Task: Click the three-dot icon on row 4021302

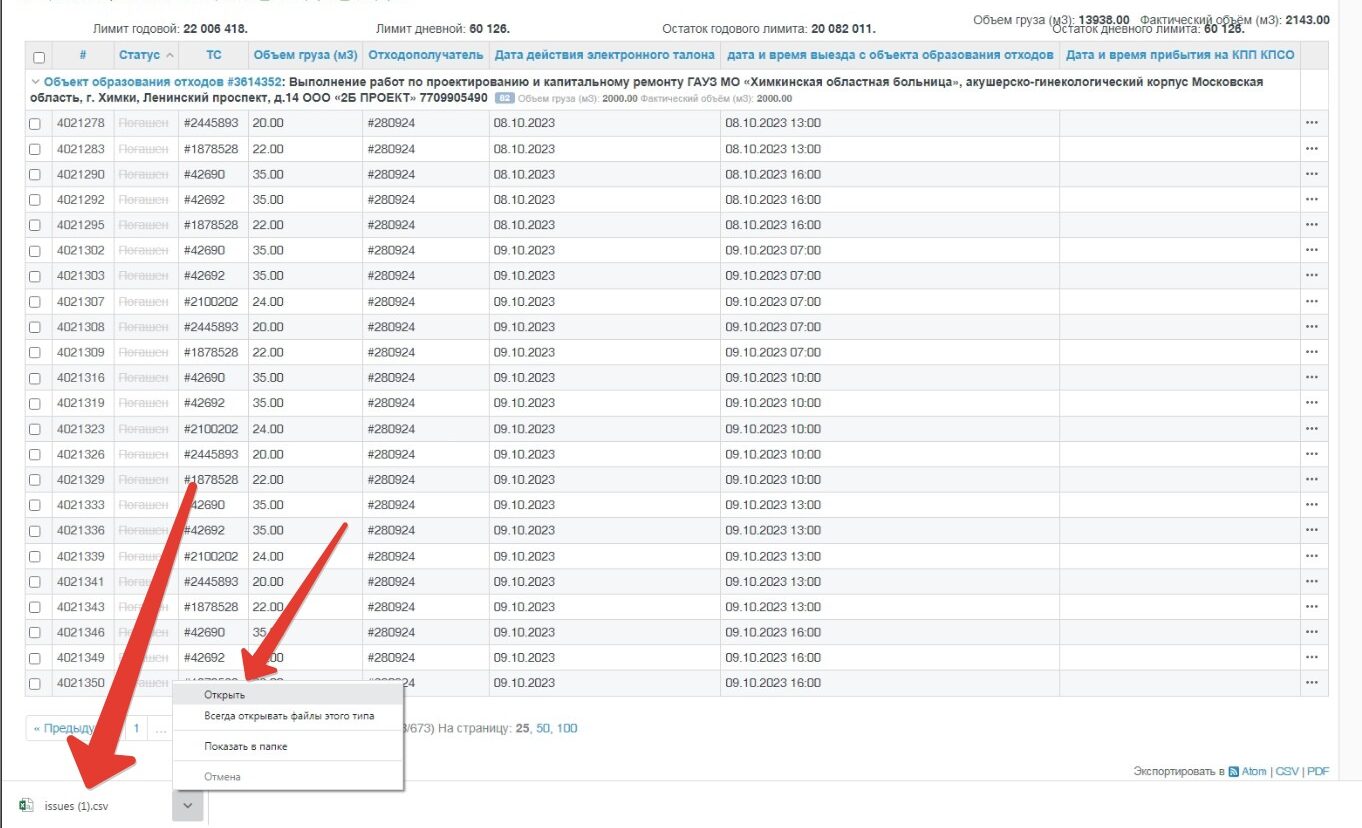Action: click(x=1312, y=250)
